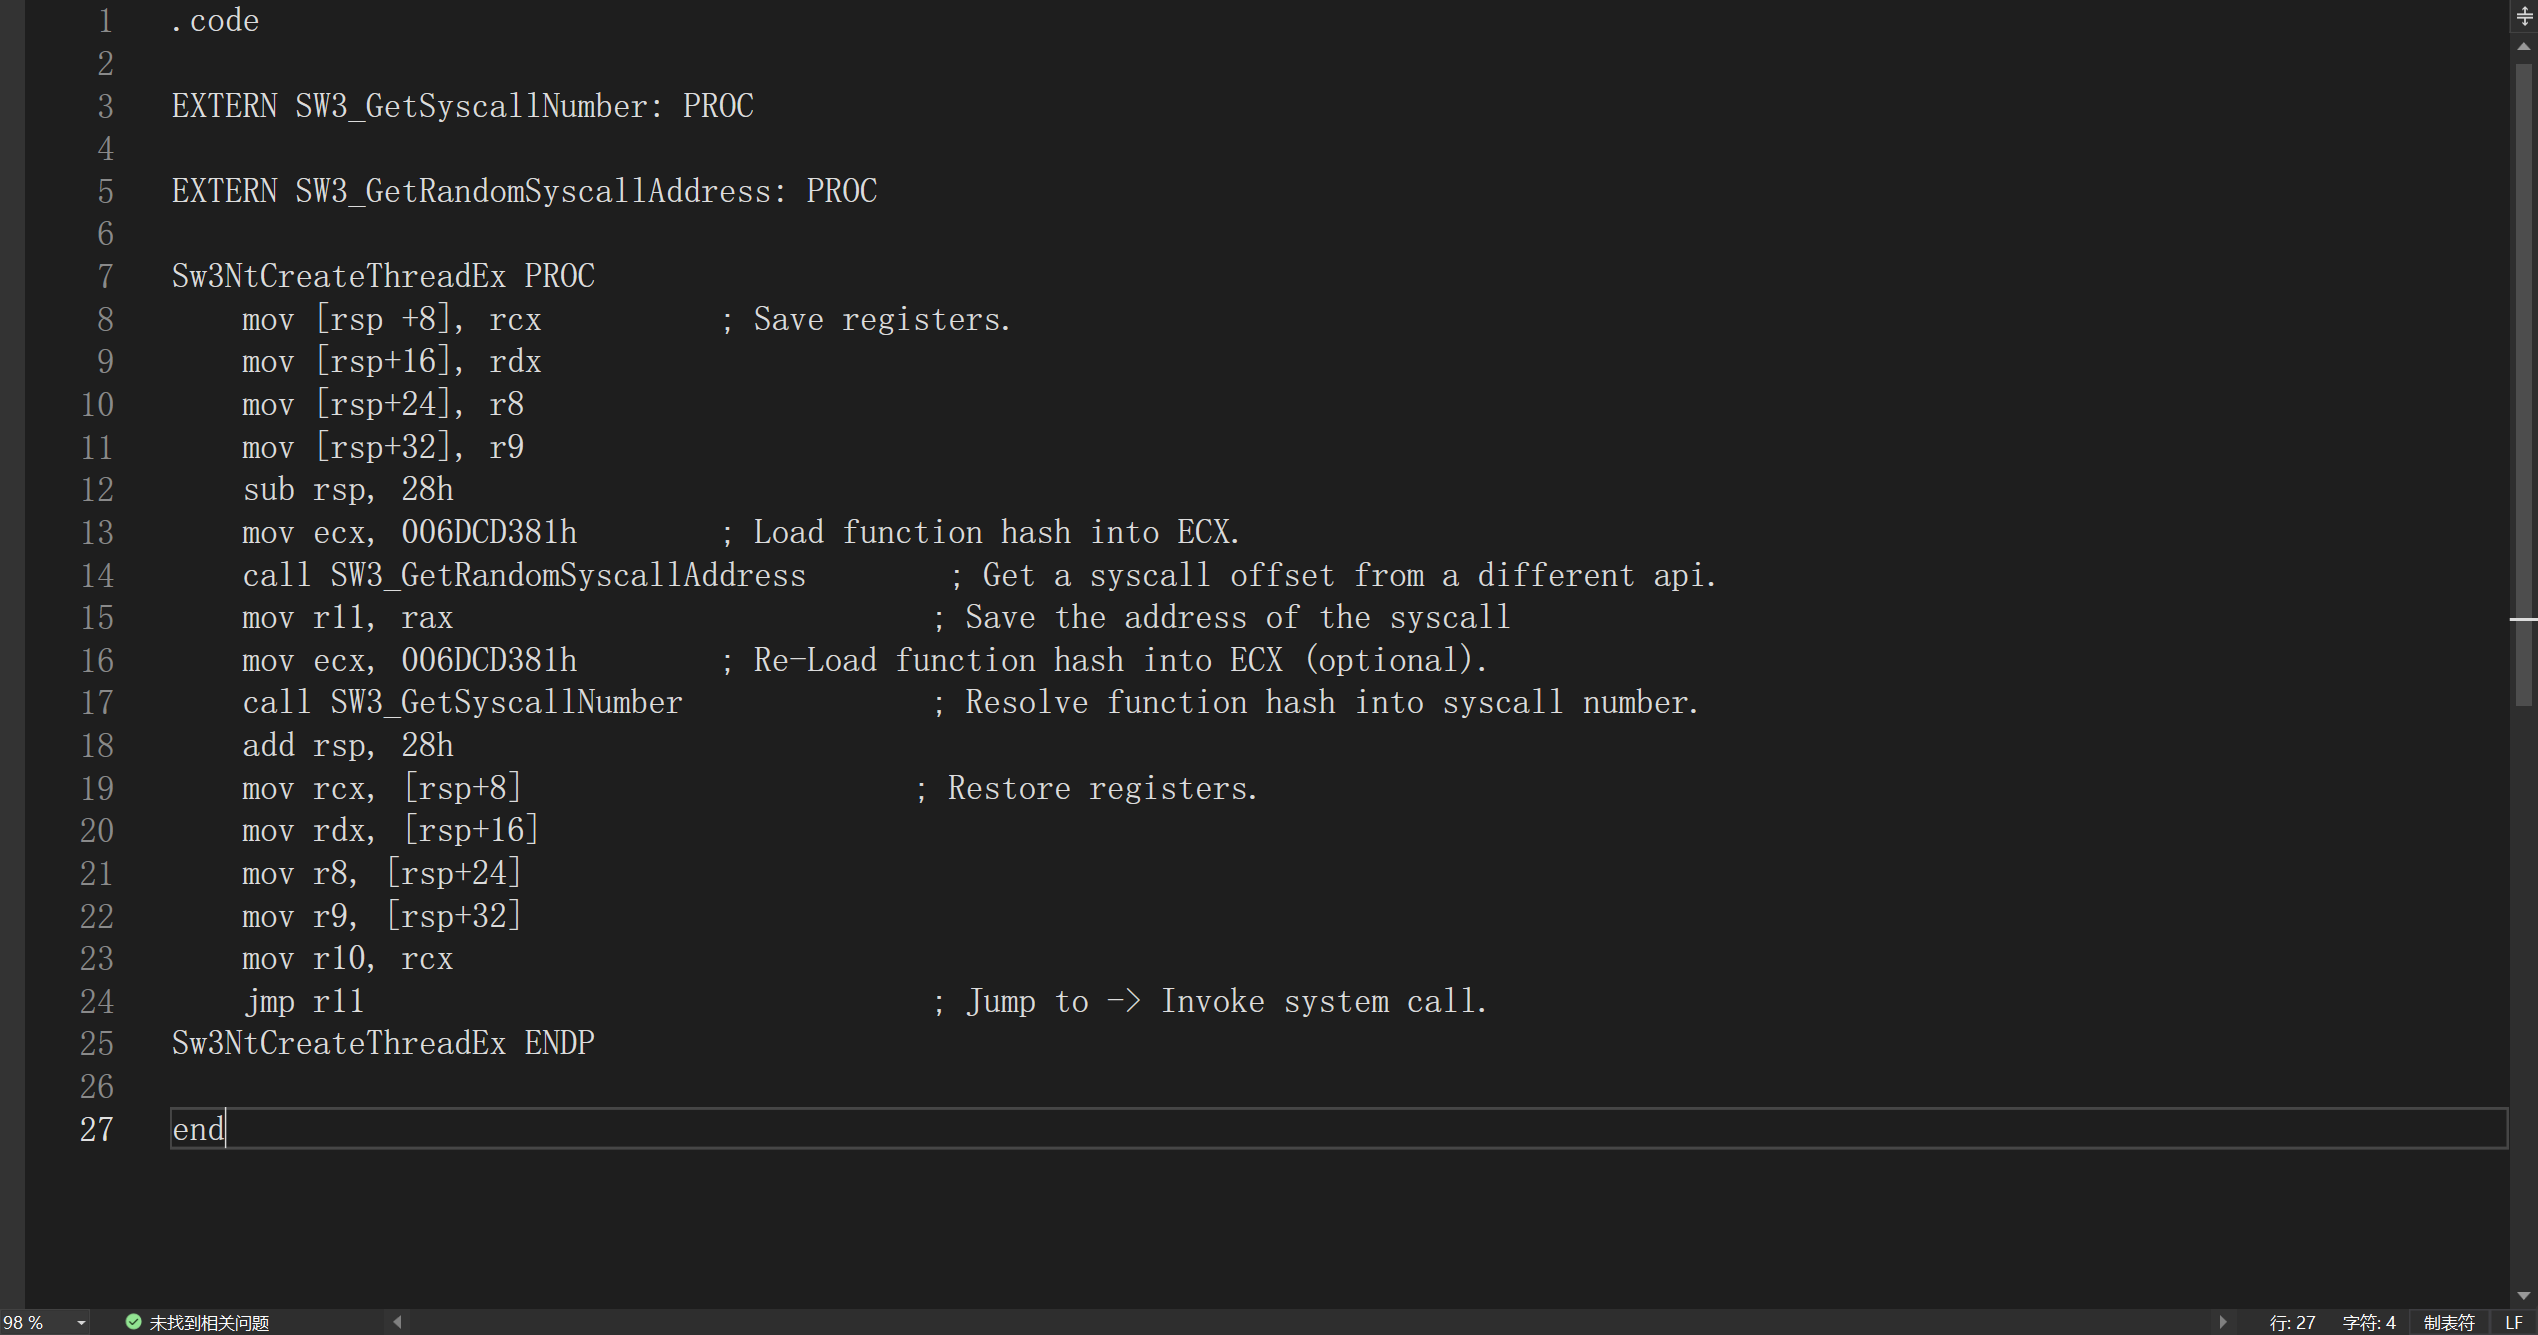Viewport: 2538px width, 1335px height.
Task: Click the editor split window icon
Action: click(2524, 16)
